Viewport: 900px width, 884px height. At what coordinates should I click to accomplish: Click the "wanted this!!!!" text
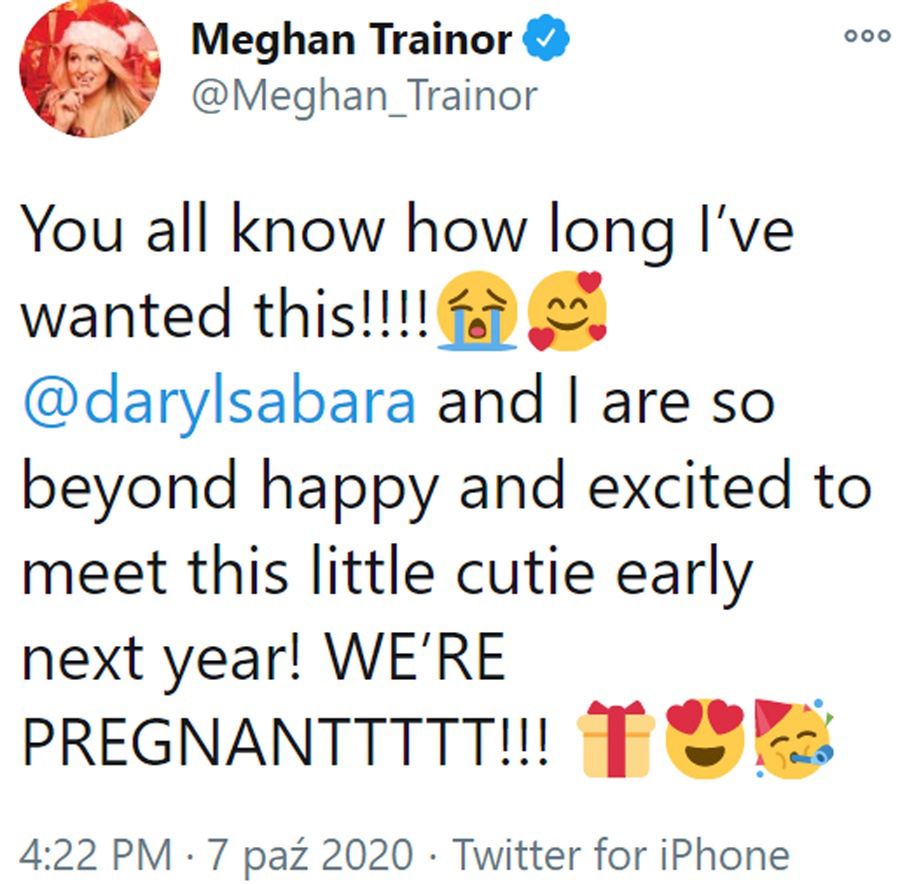pos(225,317)
